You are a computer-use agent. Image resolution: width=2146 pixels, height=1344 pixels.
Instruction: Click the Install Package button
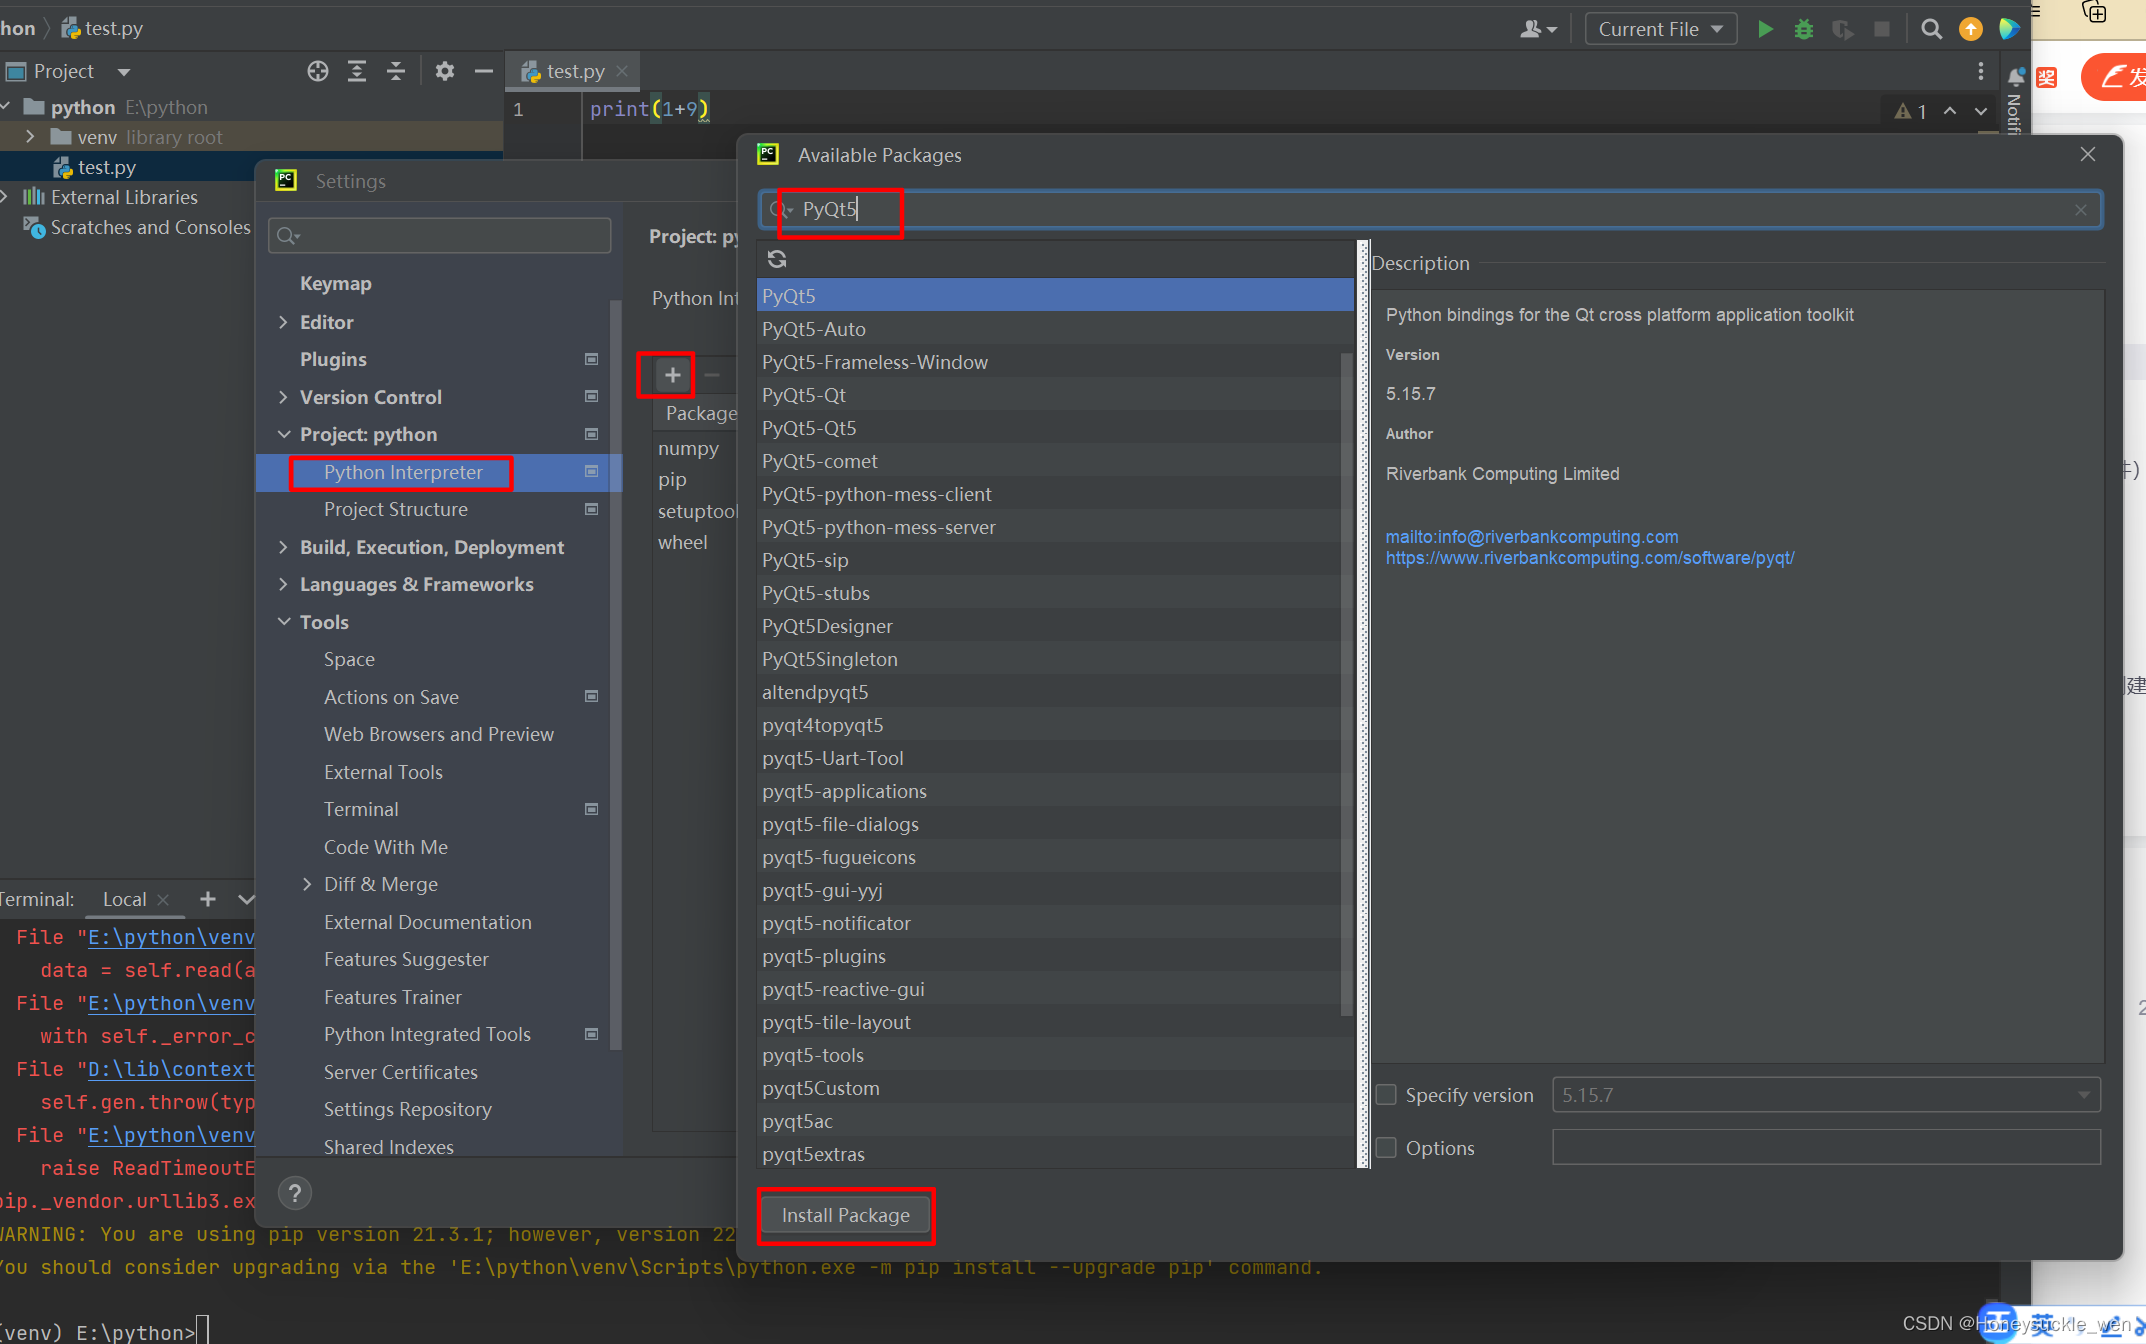pyautogui.click(x=845, y=1215)
